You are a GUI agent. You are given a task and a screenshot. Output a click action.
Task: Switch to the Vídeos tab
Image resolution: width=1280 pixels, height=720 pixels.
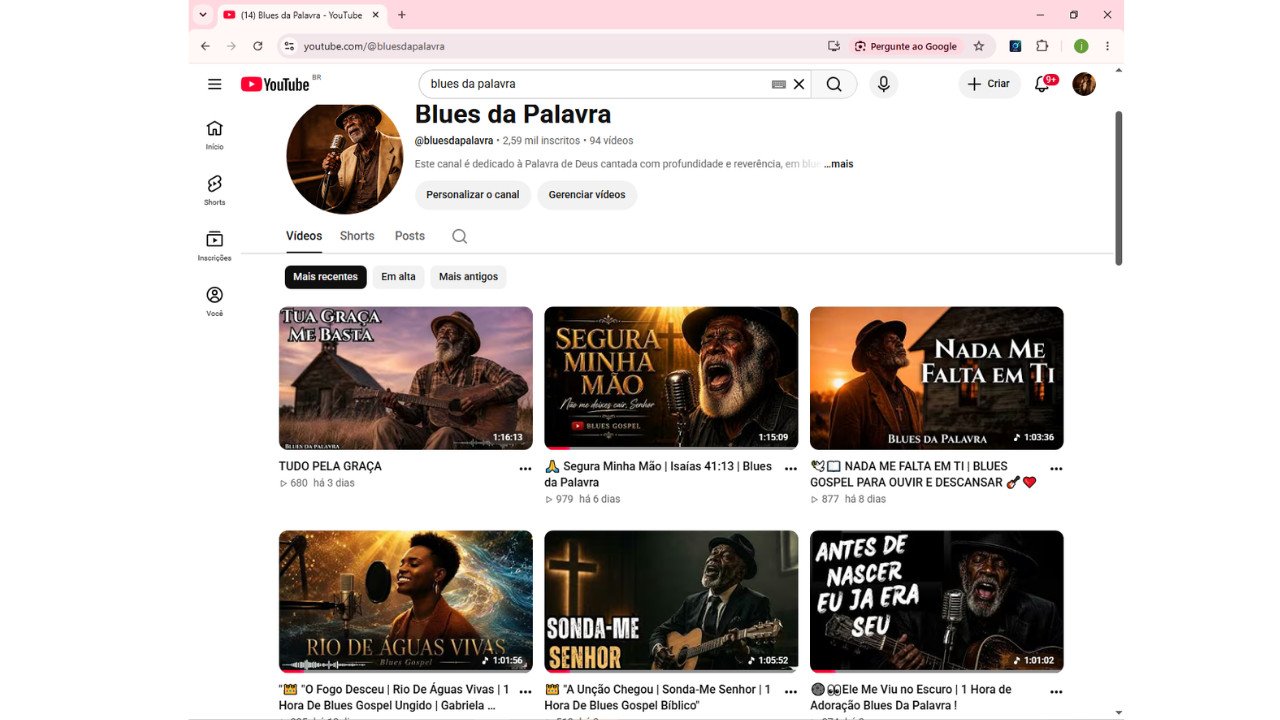304,236
